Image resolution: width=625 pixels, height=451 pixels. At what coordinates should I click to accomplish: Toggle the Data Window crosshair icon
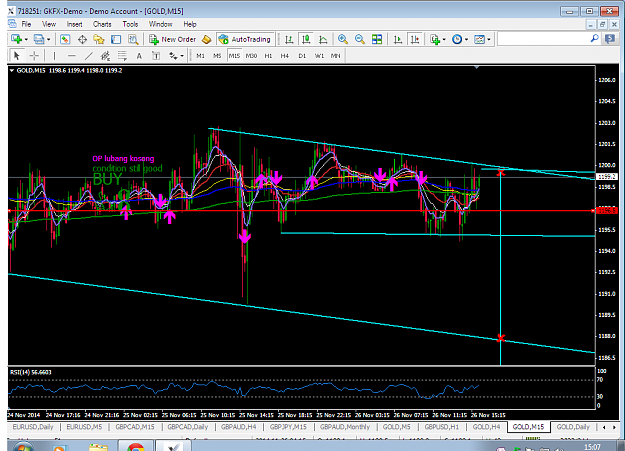[x=82, y=39]
